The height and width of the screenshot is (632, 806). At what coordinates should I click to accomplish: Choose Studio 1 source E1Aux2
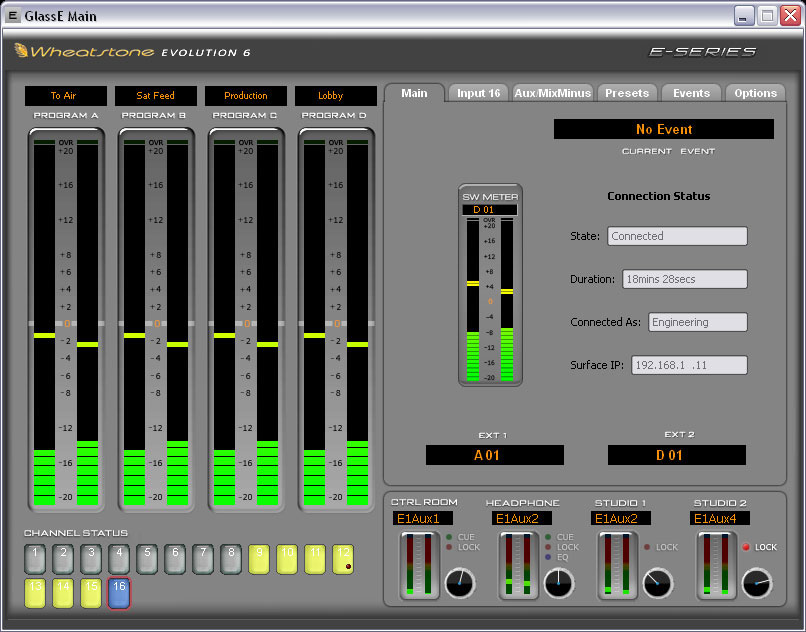620,518
